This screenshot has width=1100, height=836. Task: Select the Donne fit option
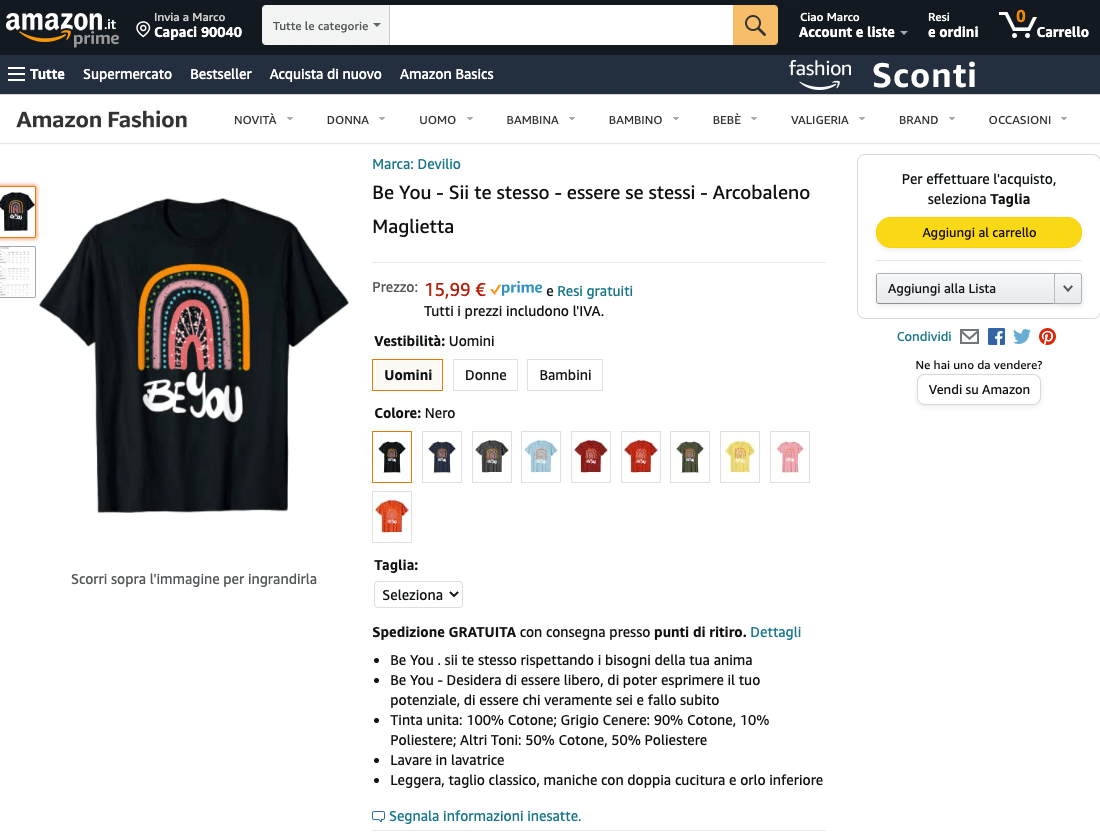point(485,375)
